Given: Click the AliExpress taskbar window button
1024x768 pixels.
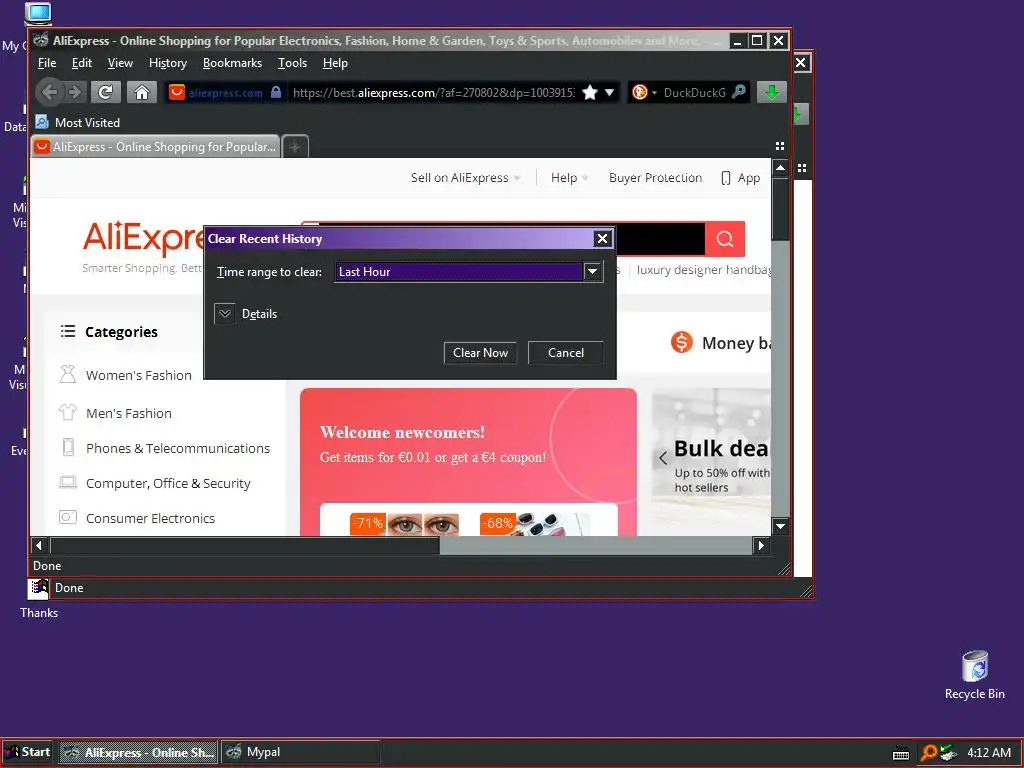Looking at the screenshot, I should coord(138,752).
